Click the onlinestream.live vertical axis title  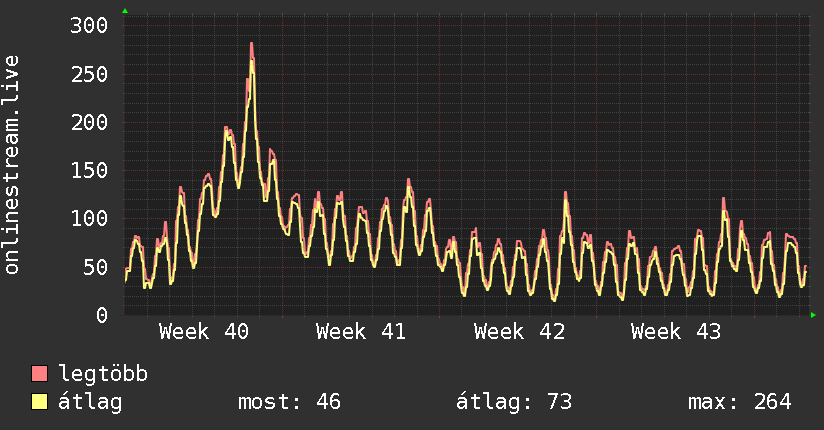tap(12, 165)
